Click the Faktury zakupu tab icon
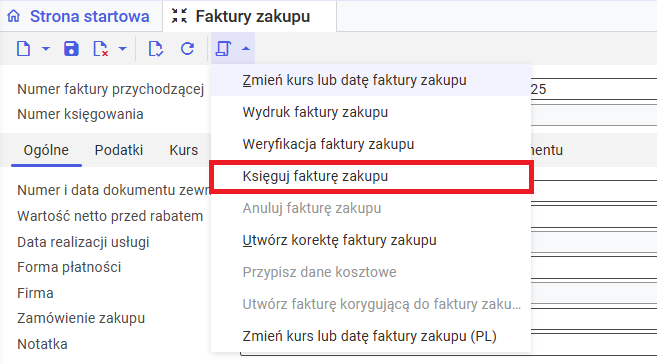This screenshot has height=364, width=657. (179, 16)
